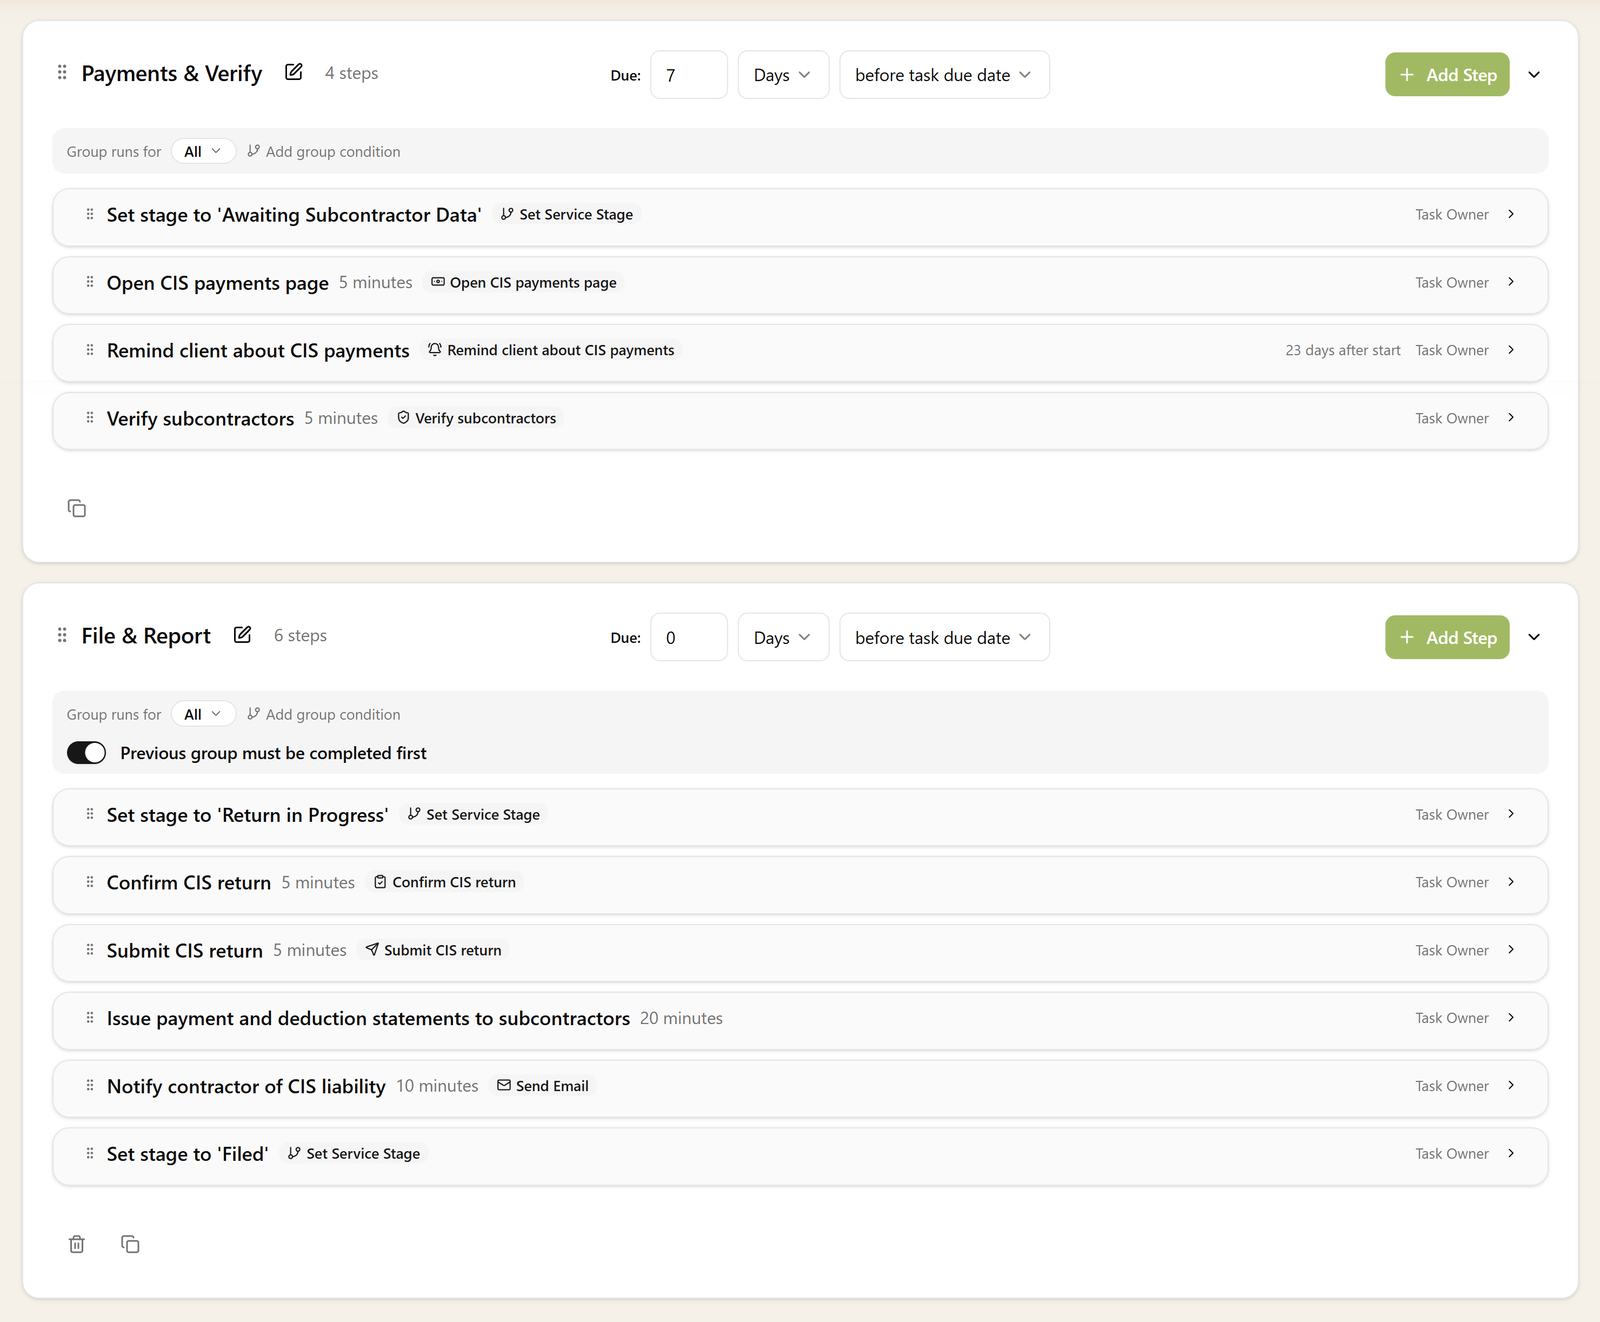Viewport: 1600px width, 1322px height.
Task: Open the Issue payment and deduction statements step
Action: pyautogui.click(x=800, y=1019)
